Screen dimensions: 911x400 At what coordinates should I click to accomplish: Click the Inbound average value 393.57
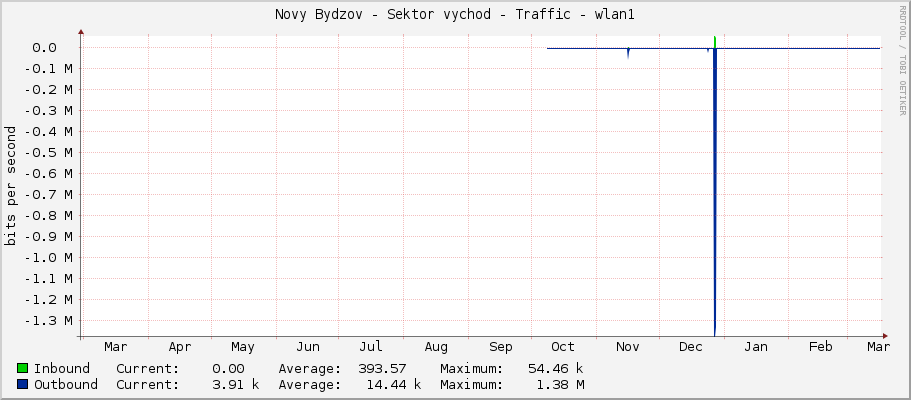tap(382, 369)
